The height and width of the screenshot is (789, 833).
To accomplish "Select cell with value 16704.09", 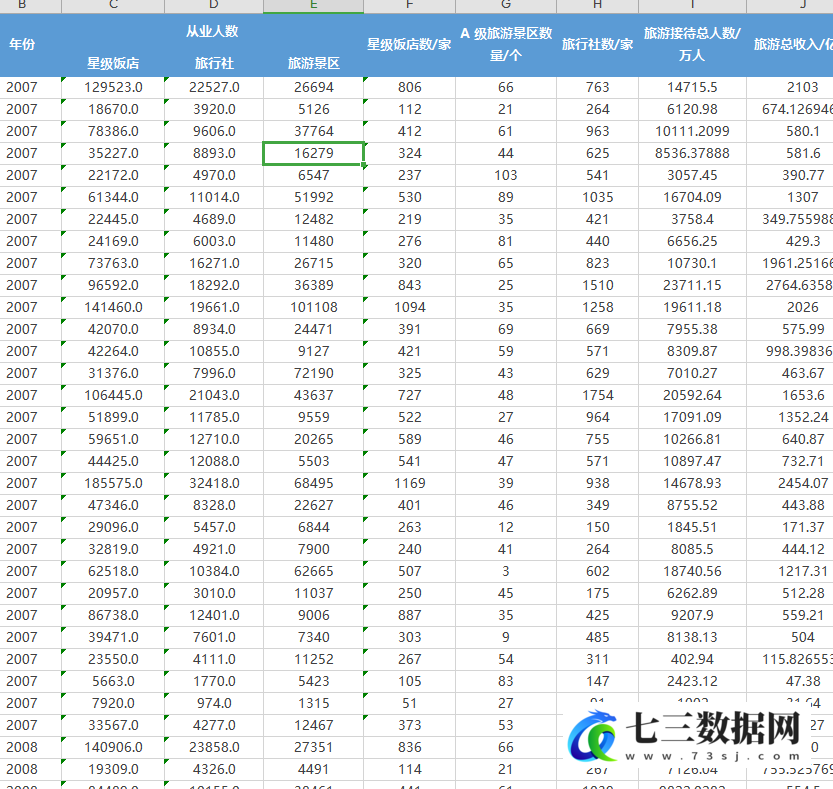I will click(x=692, y=198).
